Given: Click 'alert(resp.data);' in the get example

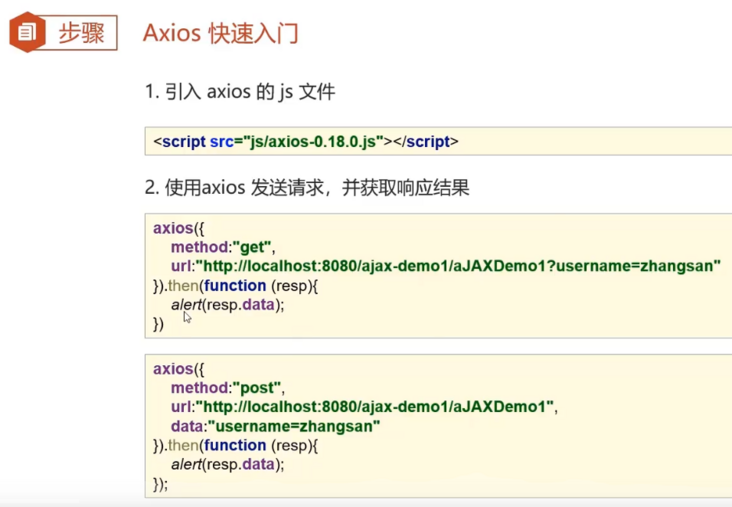Looking at the screenshot, I should coord(227,305).
